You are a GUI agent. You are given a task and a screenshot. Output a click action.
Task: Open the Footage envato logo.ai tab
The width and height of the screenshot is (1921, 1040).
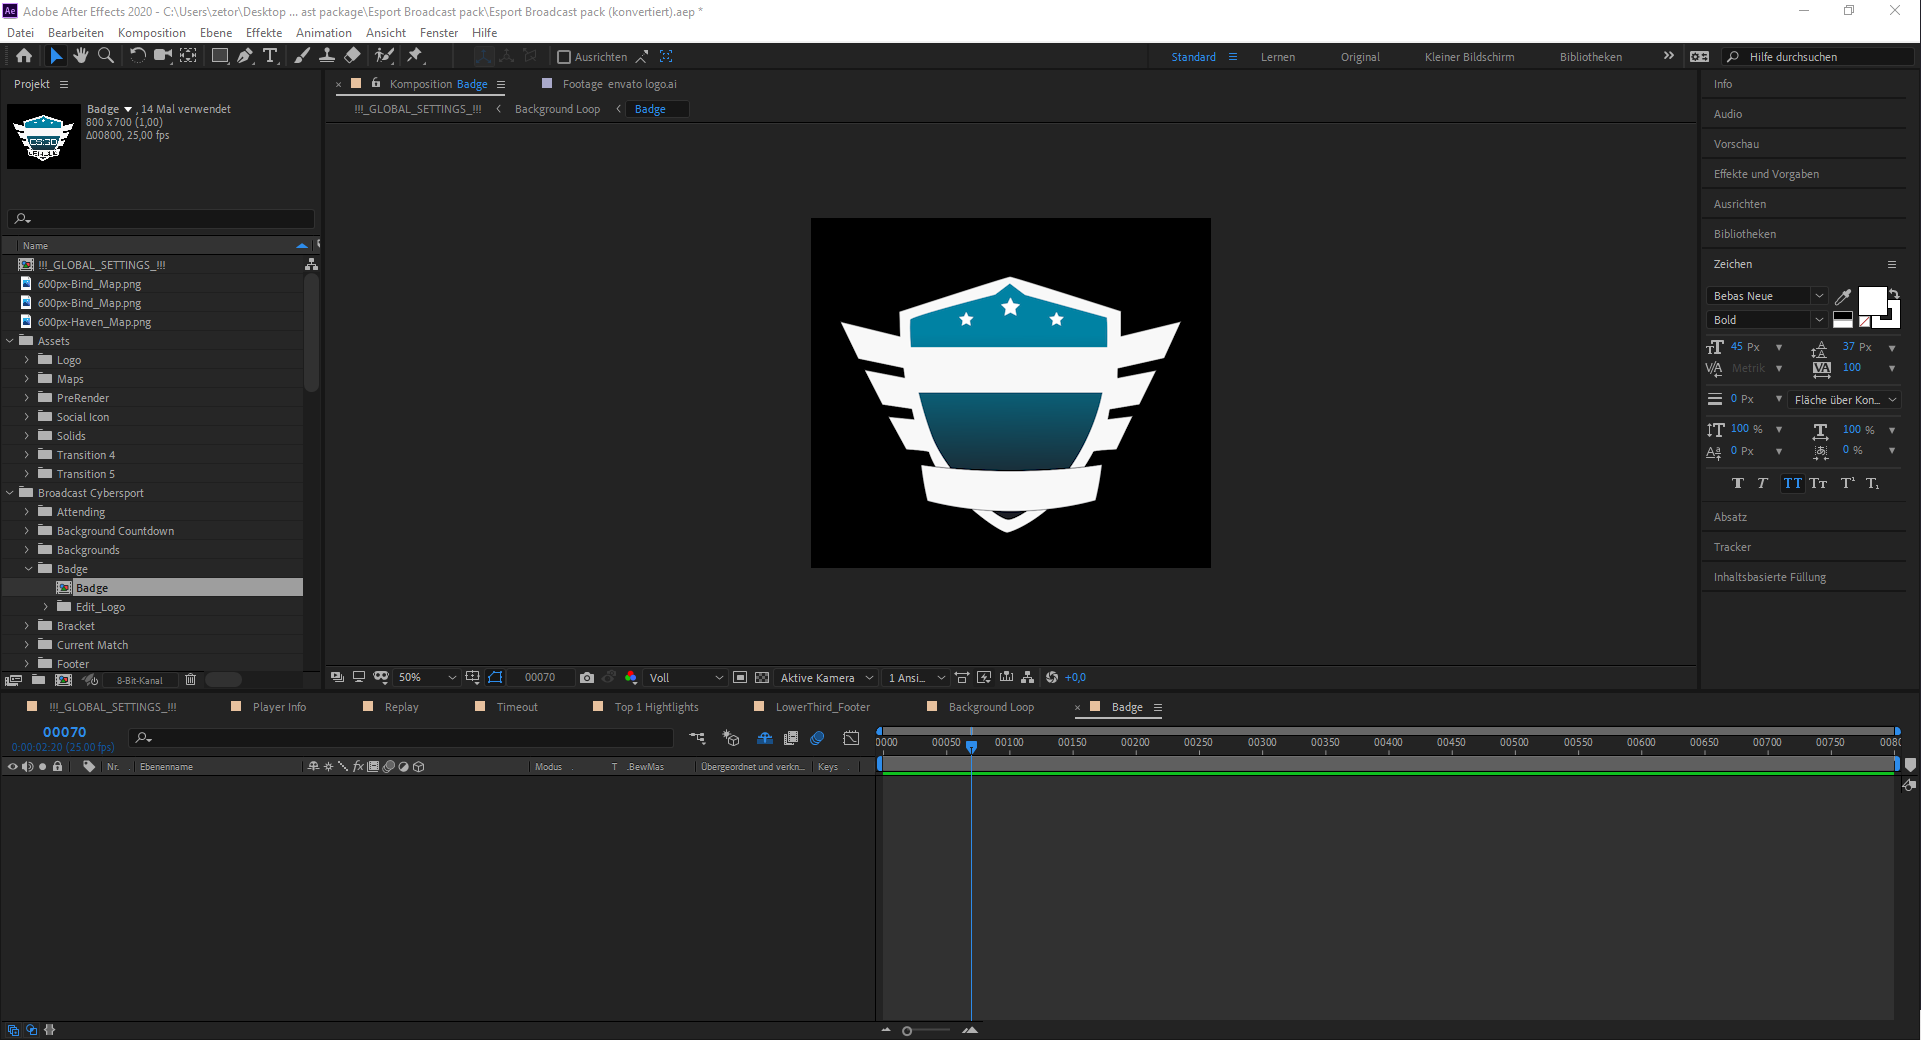click(x=619, y=84)
